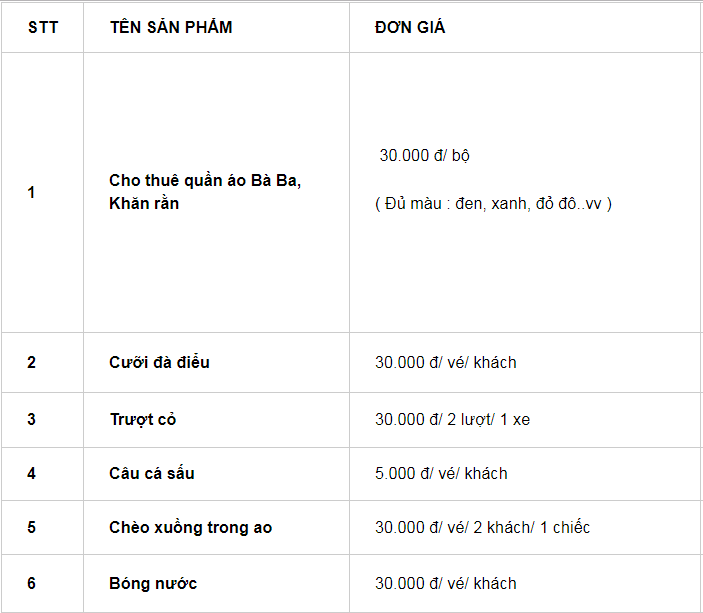Click the TÊN SẢN PHẨM header
The height and width of the screenshot is (613, 703).
(x=171, y=27)
